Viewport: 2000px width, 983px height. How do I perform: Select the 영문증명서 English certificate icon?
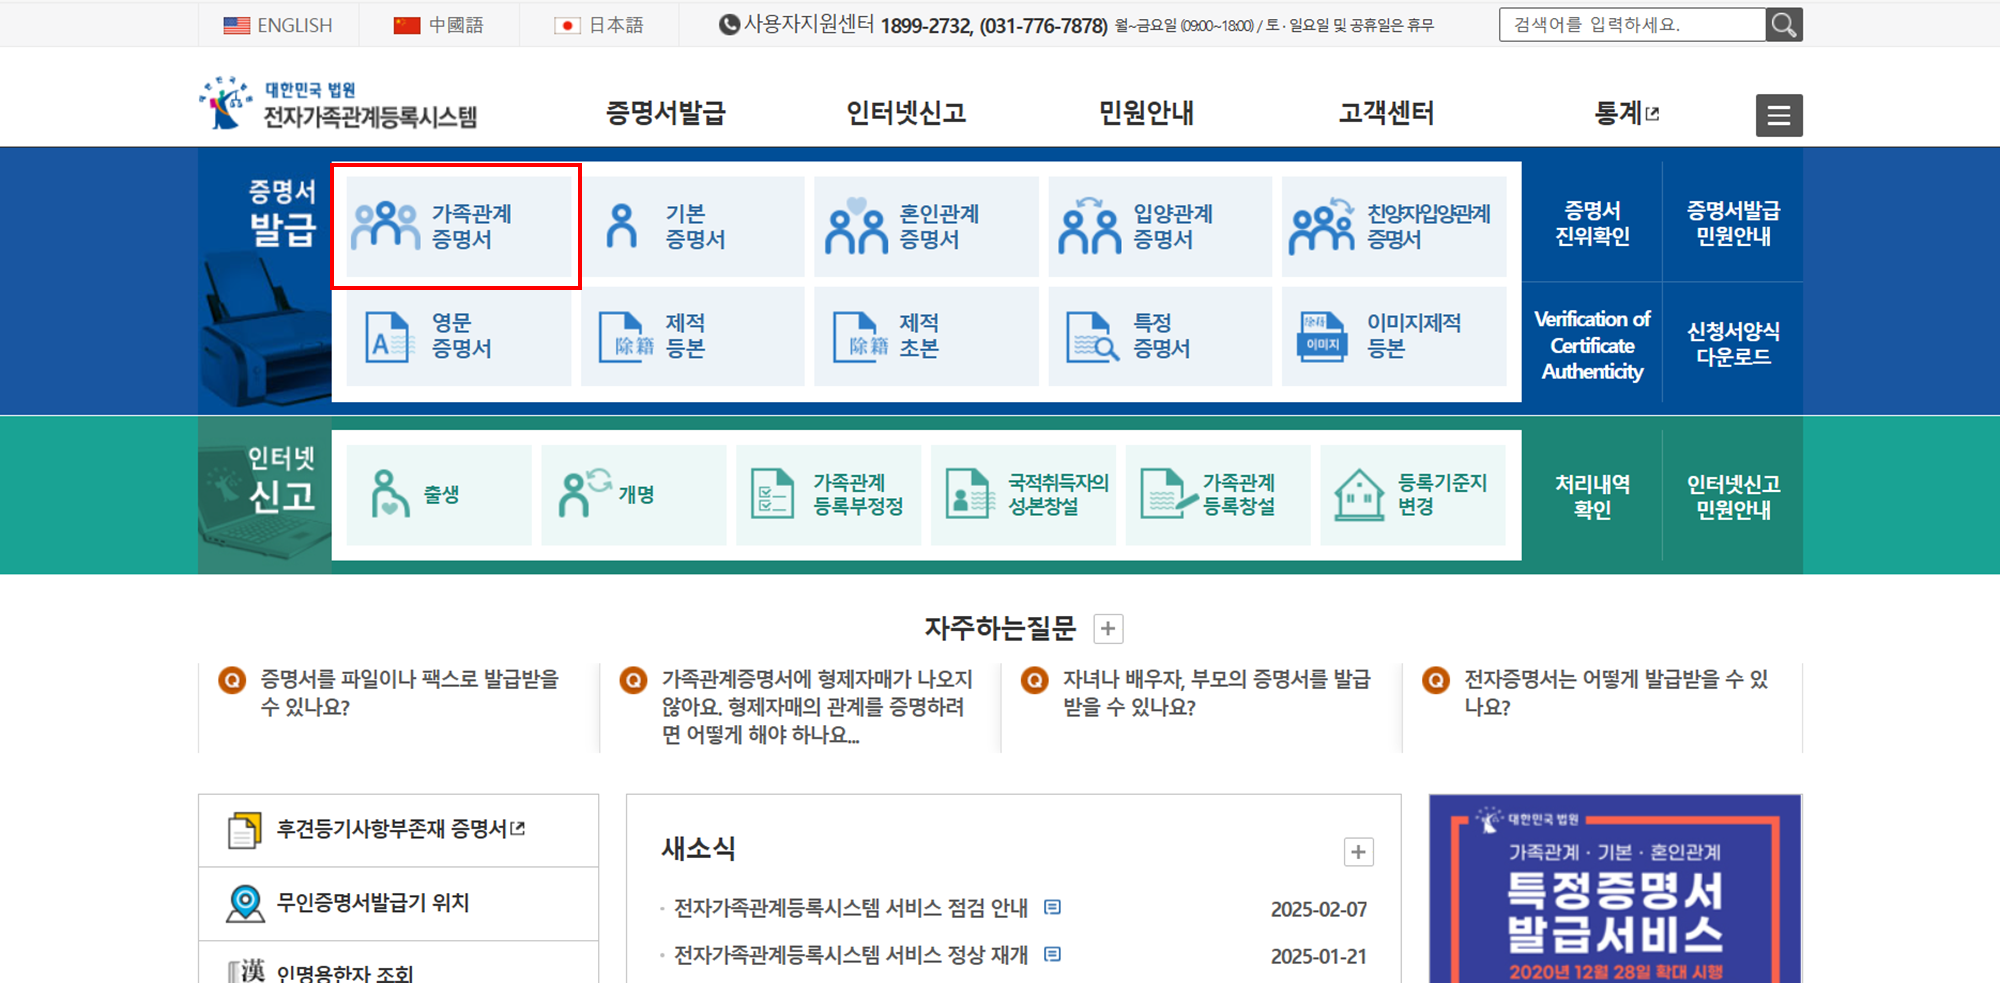coord(458,336)
